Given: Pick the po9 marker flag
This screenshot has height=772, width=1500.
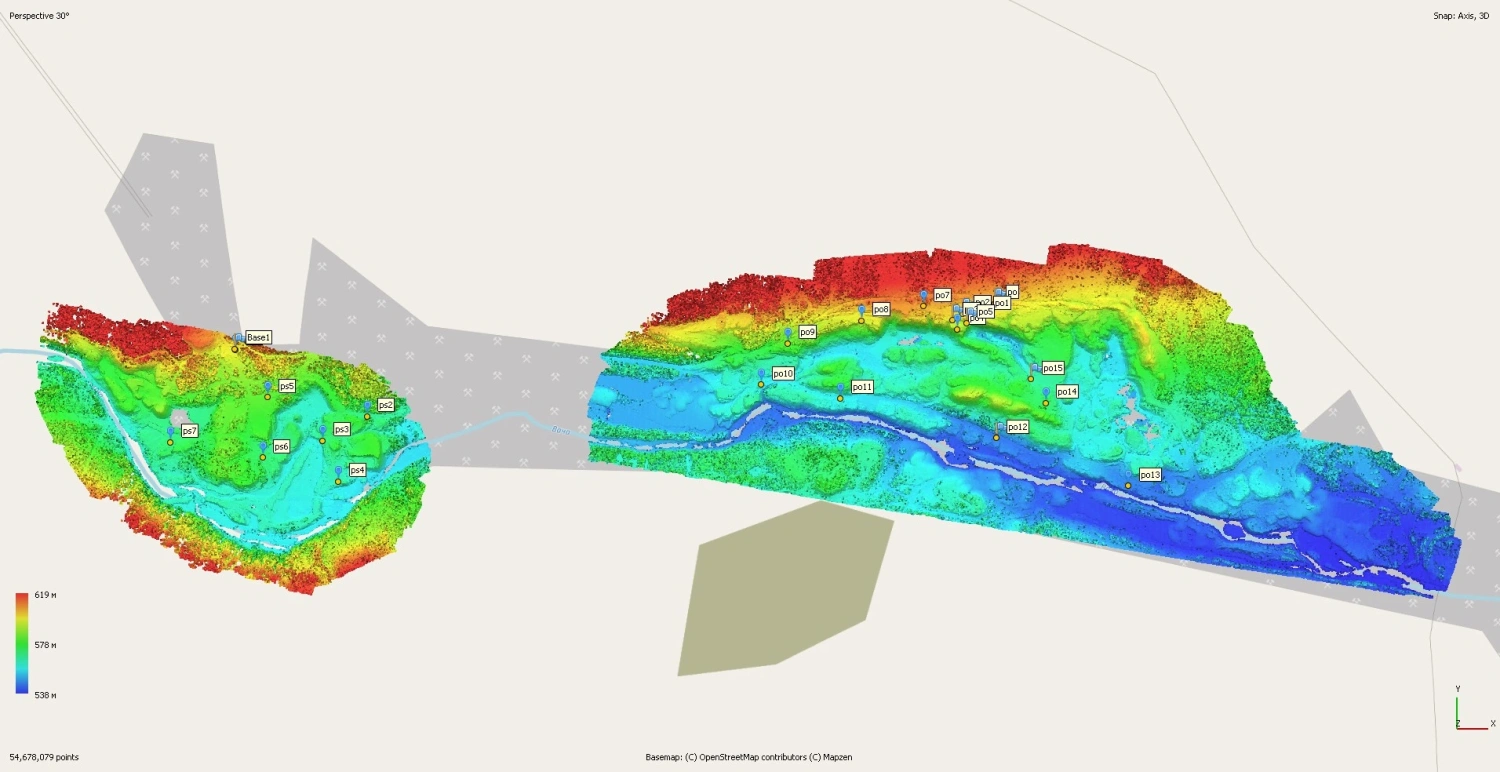Looking at the screenshot, I should (x=787, y=333).
